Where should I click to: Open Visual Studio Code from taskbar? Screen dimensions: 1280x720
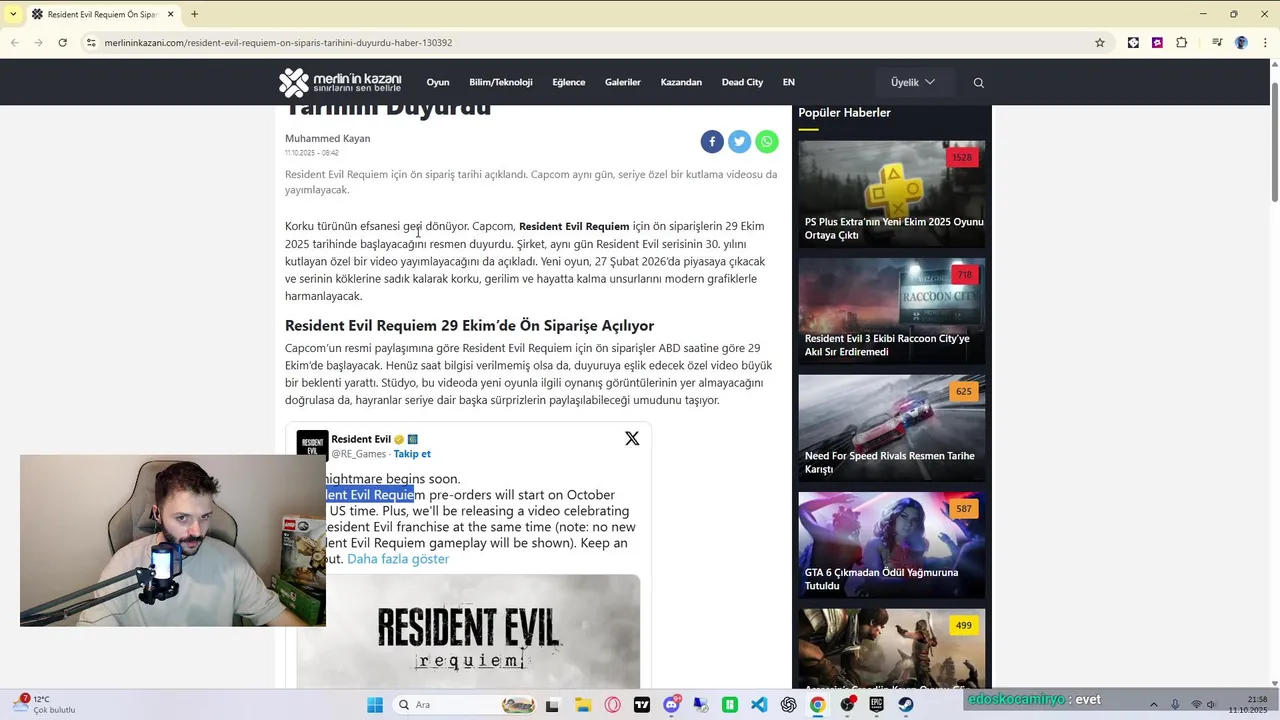[x=759, y=705]
